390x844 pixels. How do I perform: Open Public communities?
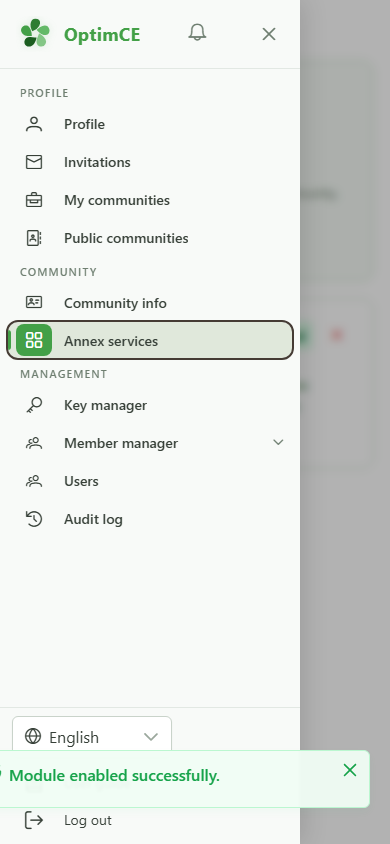[x=150, y=238]
